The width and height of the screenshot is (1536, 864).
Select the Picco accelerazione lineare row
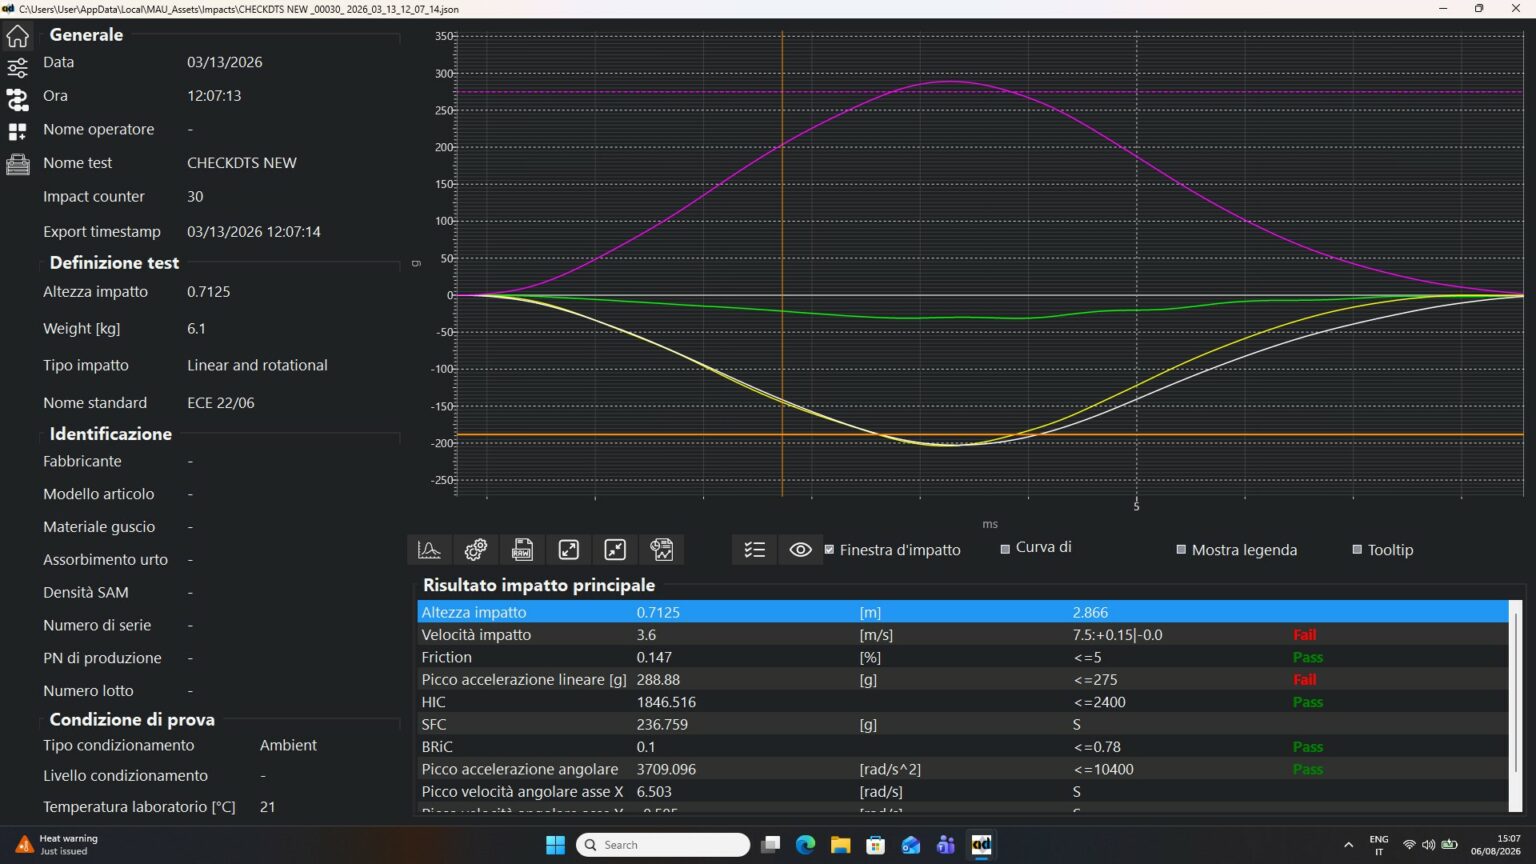(963, 680)
